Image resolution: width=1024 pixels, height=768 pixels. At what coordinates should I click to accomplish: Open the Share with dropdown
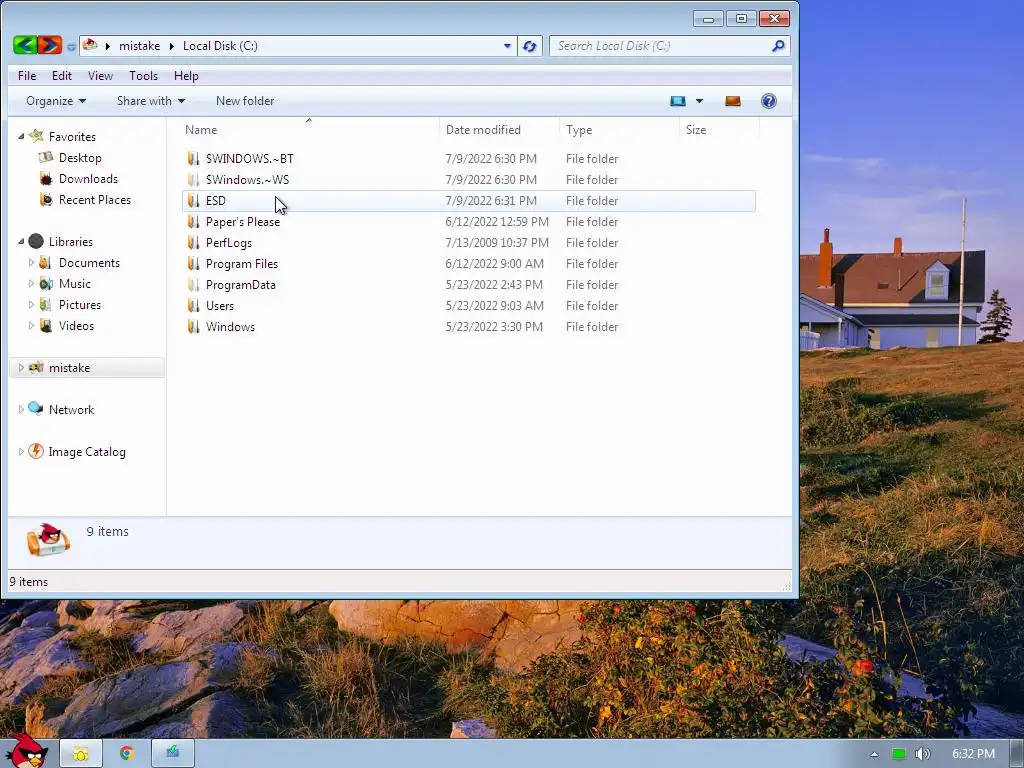coord(151,101)
